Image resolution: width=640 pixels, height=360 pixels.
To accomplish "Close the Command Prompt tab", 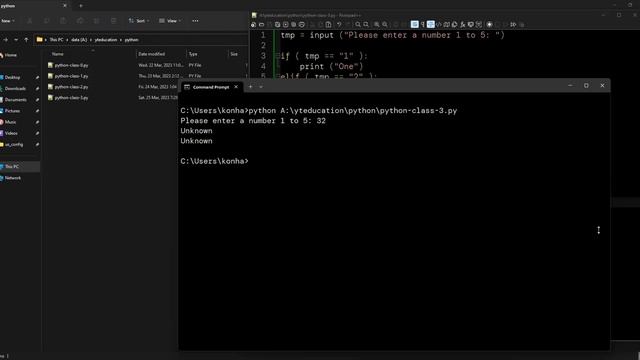I will click(236, 87).
